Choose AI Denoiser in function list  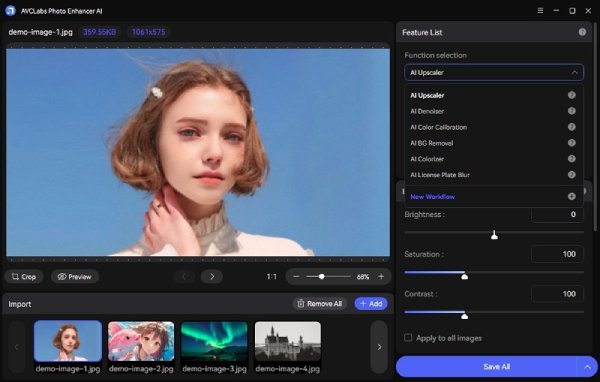(x=427, y=111)
